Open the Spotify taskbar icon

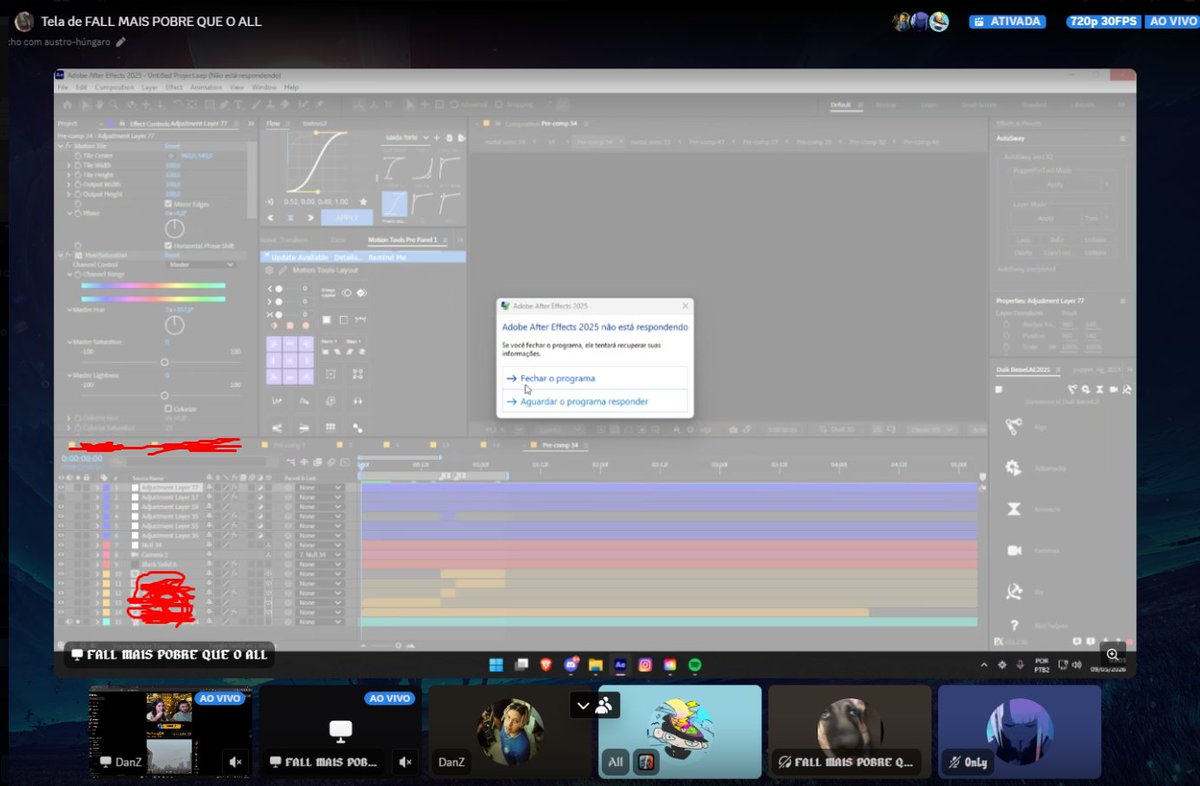point(696,664)
